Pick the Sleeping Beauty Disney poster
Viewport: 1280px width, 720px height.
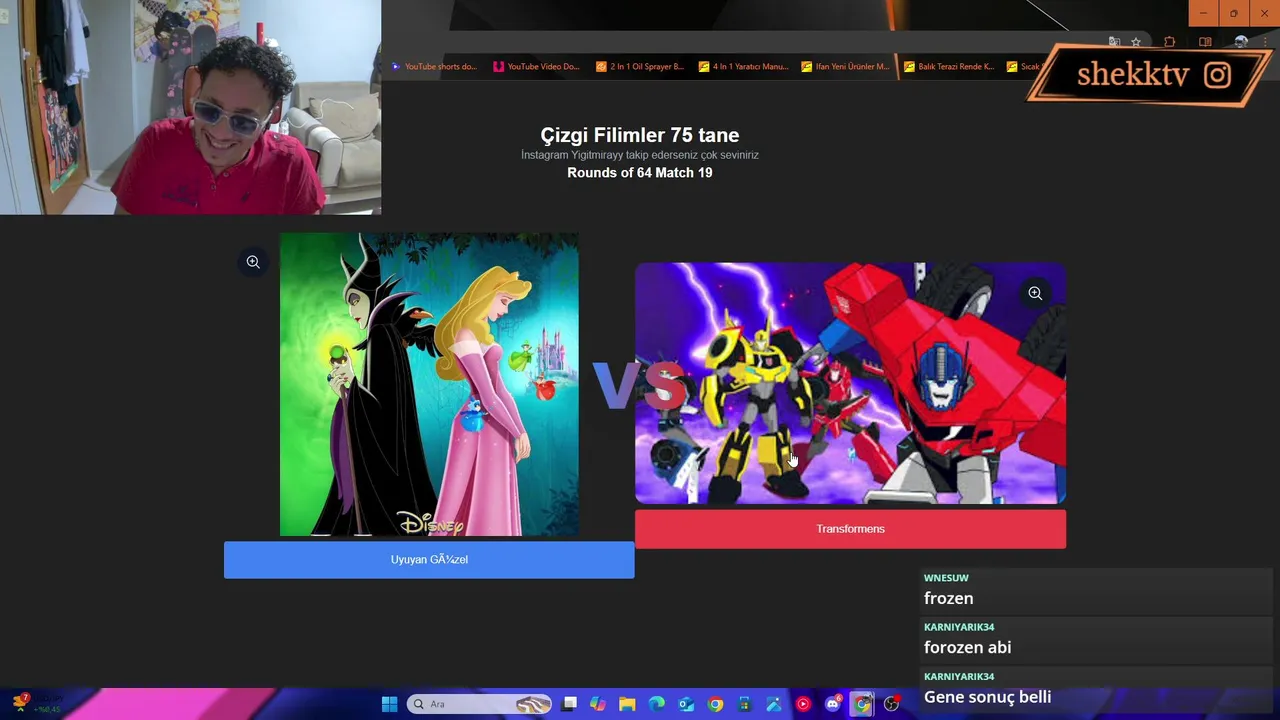[429, 385]
